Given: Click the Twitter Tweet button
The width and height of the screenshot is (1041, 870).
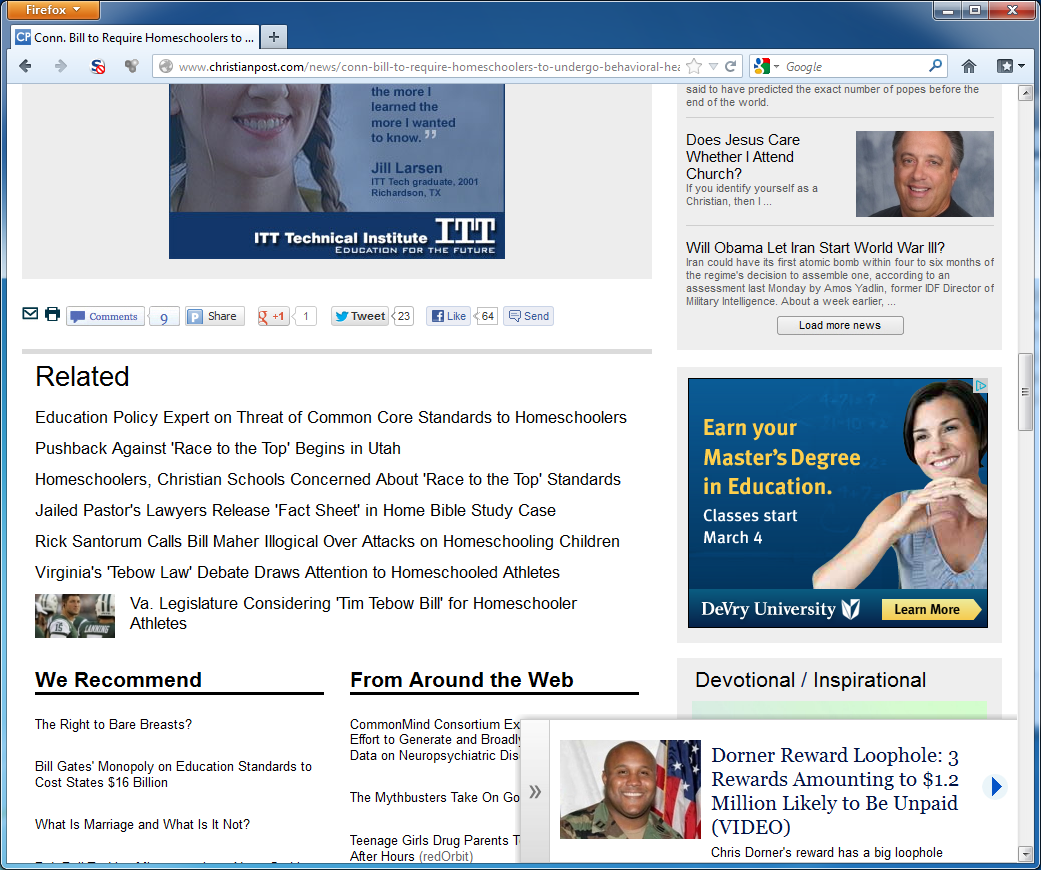Looking at the screenshot, I should tap(359, 316).
